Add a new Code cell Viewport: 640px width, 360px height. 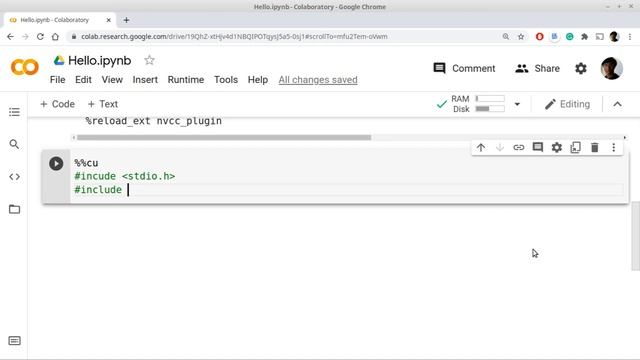58,104
